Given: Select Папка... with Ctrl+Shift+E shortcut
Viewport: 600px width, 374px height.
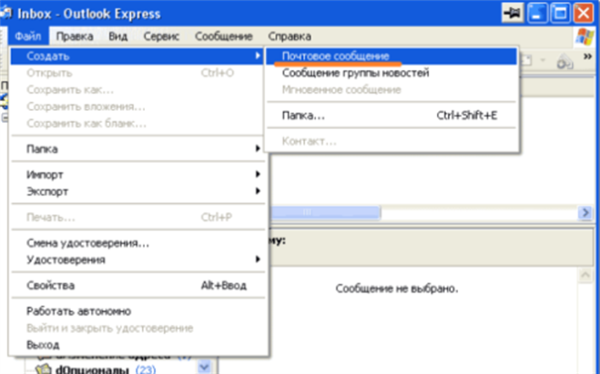Looking at the screenshot, I should pos(391,115).
